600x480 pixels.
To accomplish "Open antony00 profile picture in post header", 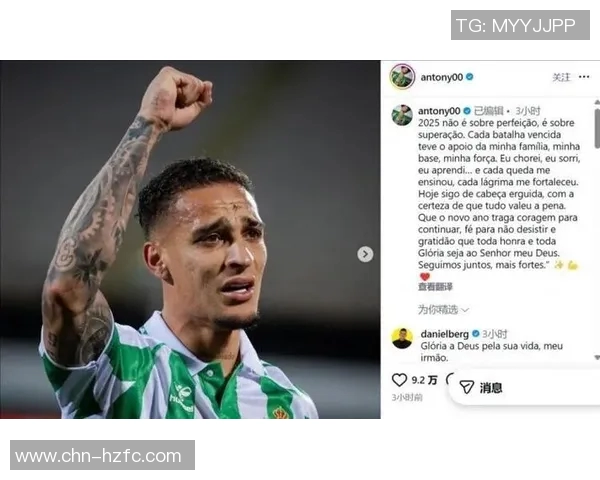I will [x=402, y=77].
